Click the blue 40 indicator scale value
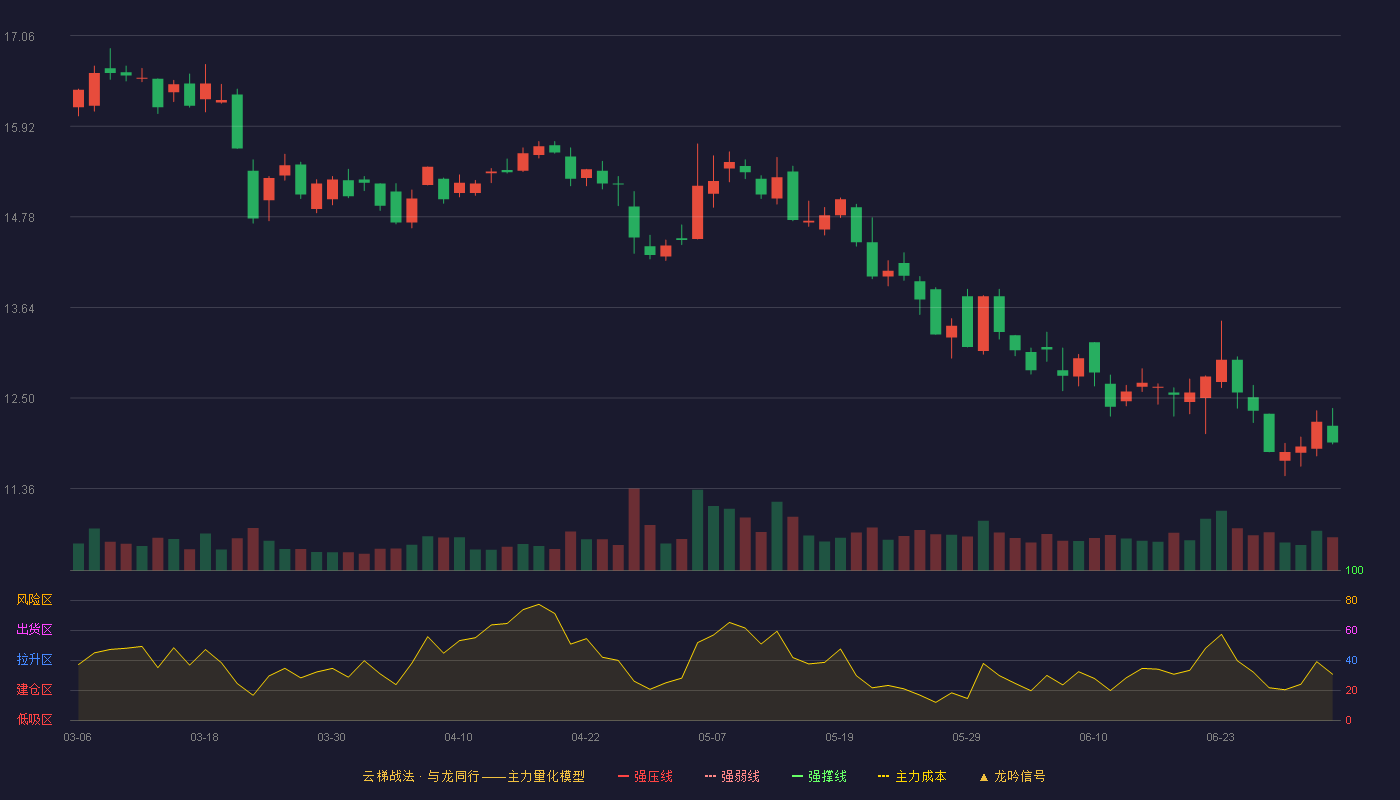 click(x=1351, y=661)
